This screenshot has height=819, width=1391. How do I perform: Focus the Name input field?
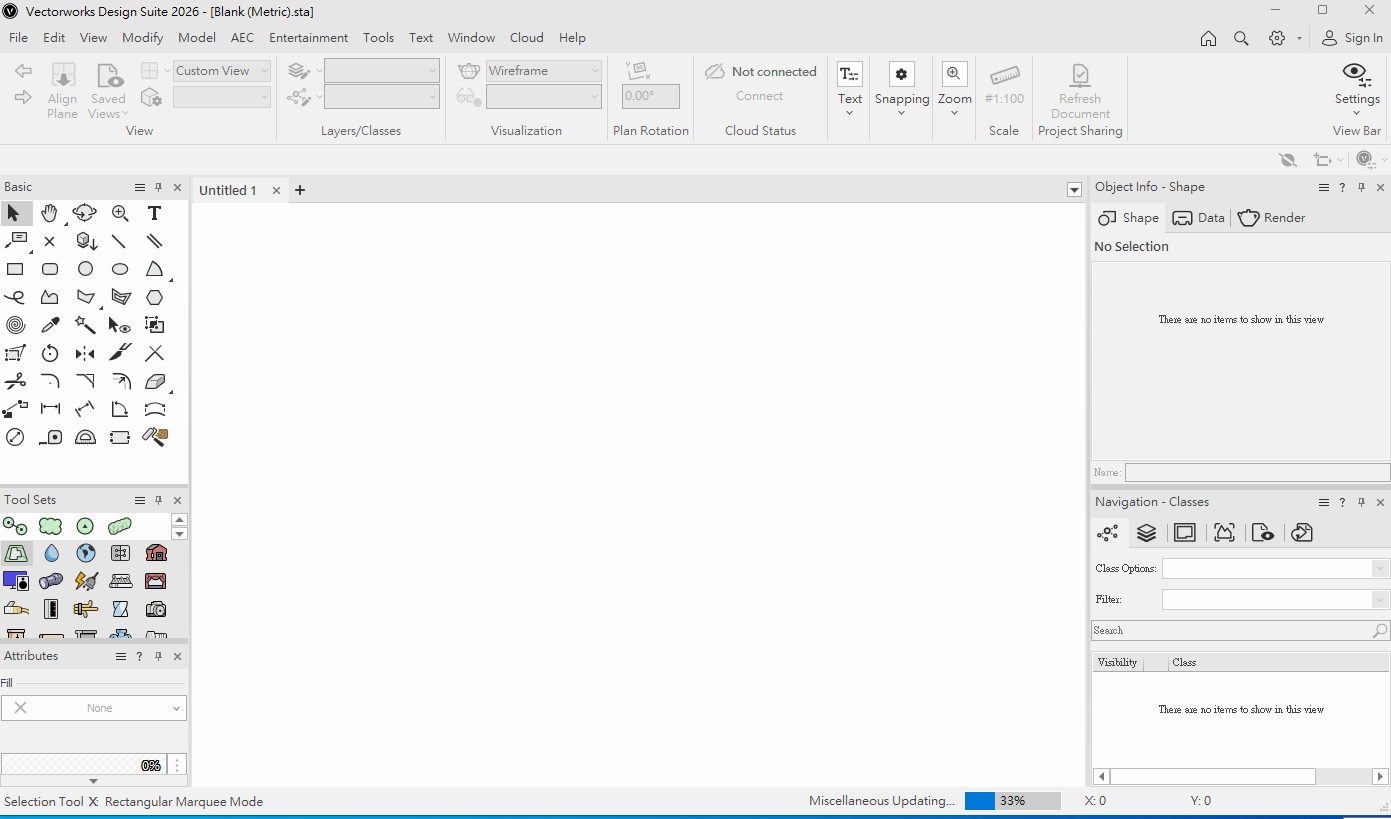coord(1257,472)
